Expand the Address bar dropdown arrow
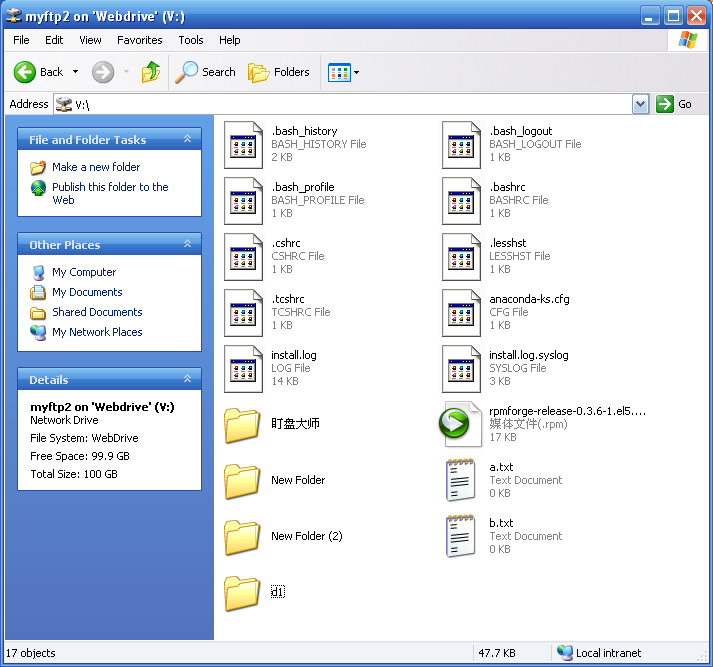The height and width of the screenshot is (667, 713). click(x=640, y=104)
